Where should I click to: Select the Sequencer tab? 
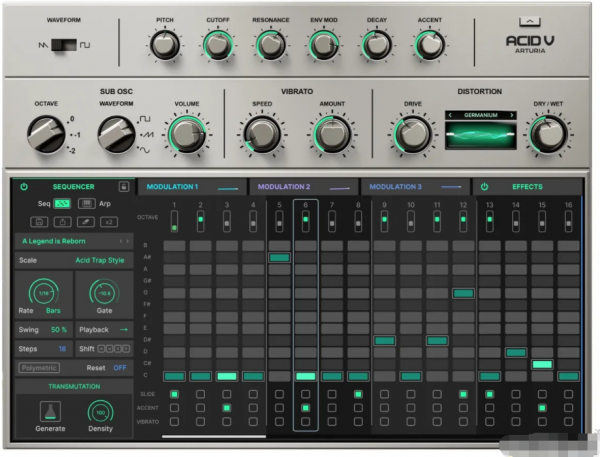coord(73,187)
